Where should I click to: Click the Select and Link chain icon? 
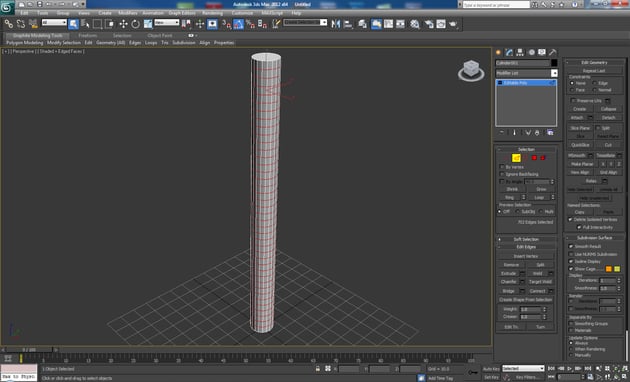[x=8, y=24]
